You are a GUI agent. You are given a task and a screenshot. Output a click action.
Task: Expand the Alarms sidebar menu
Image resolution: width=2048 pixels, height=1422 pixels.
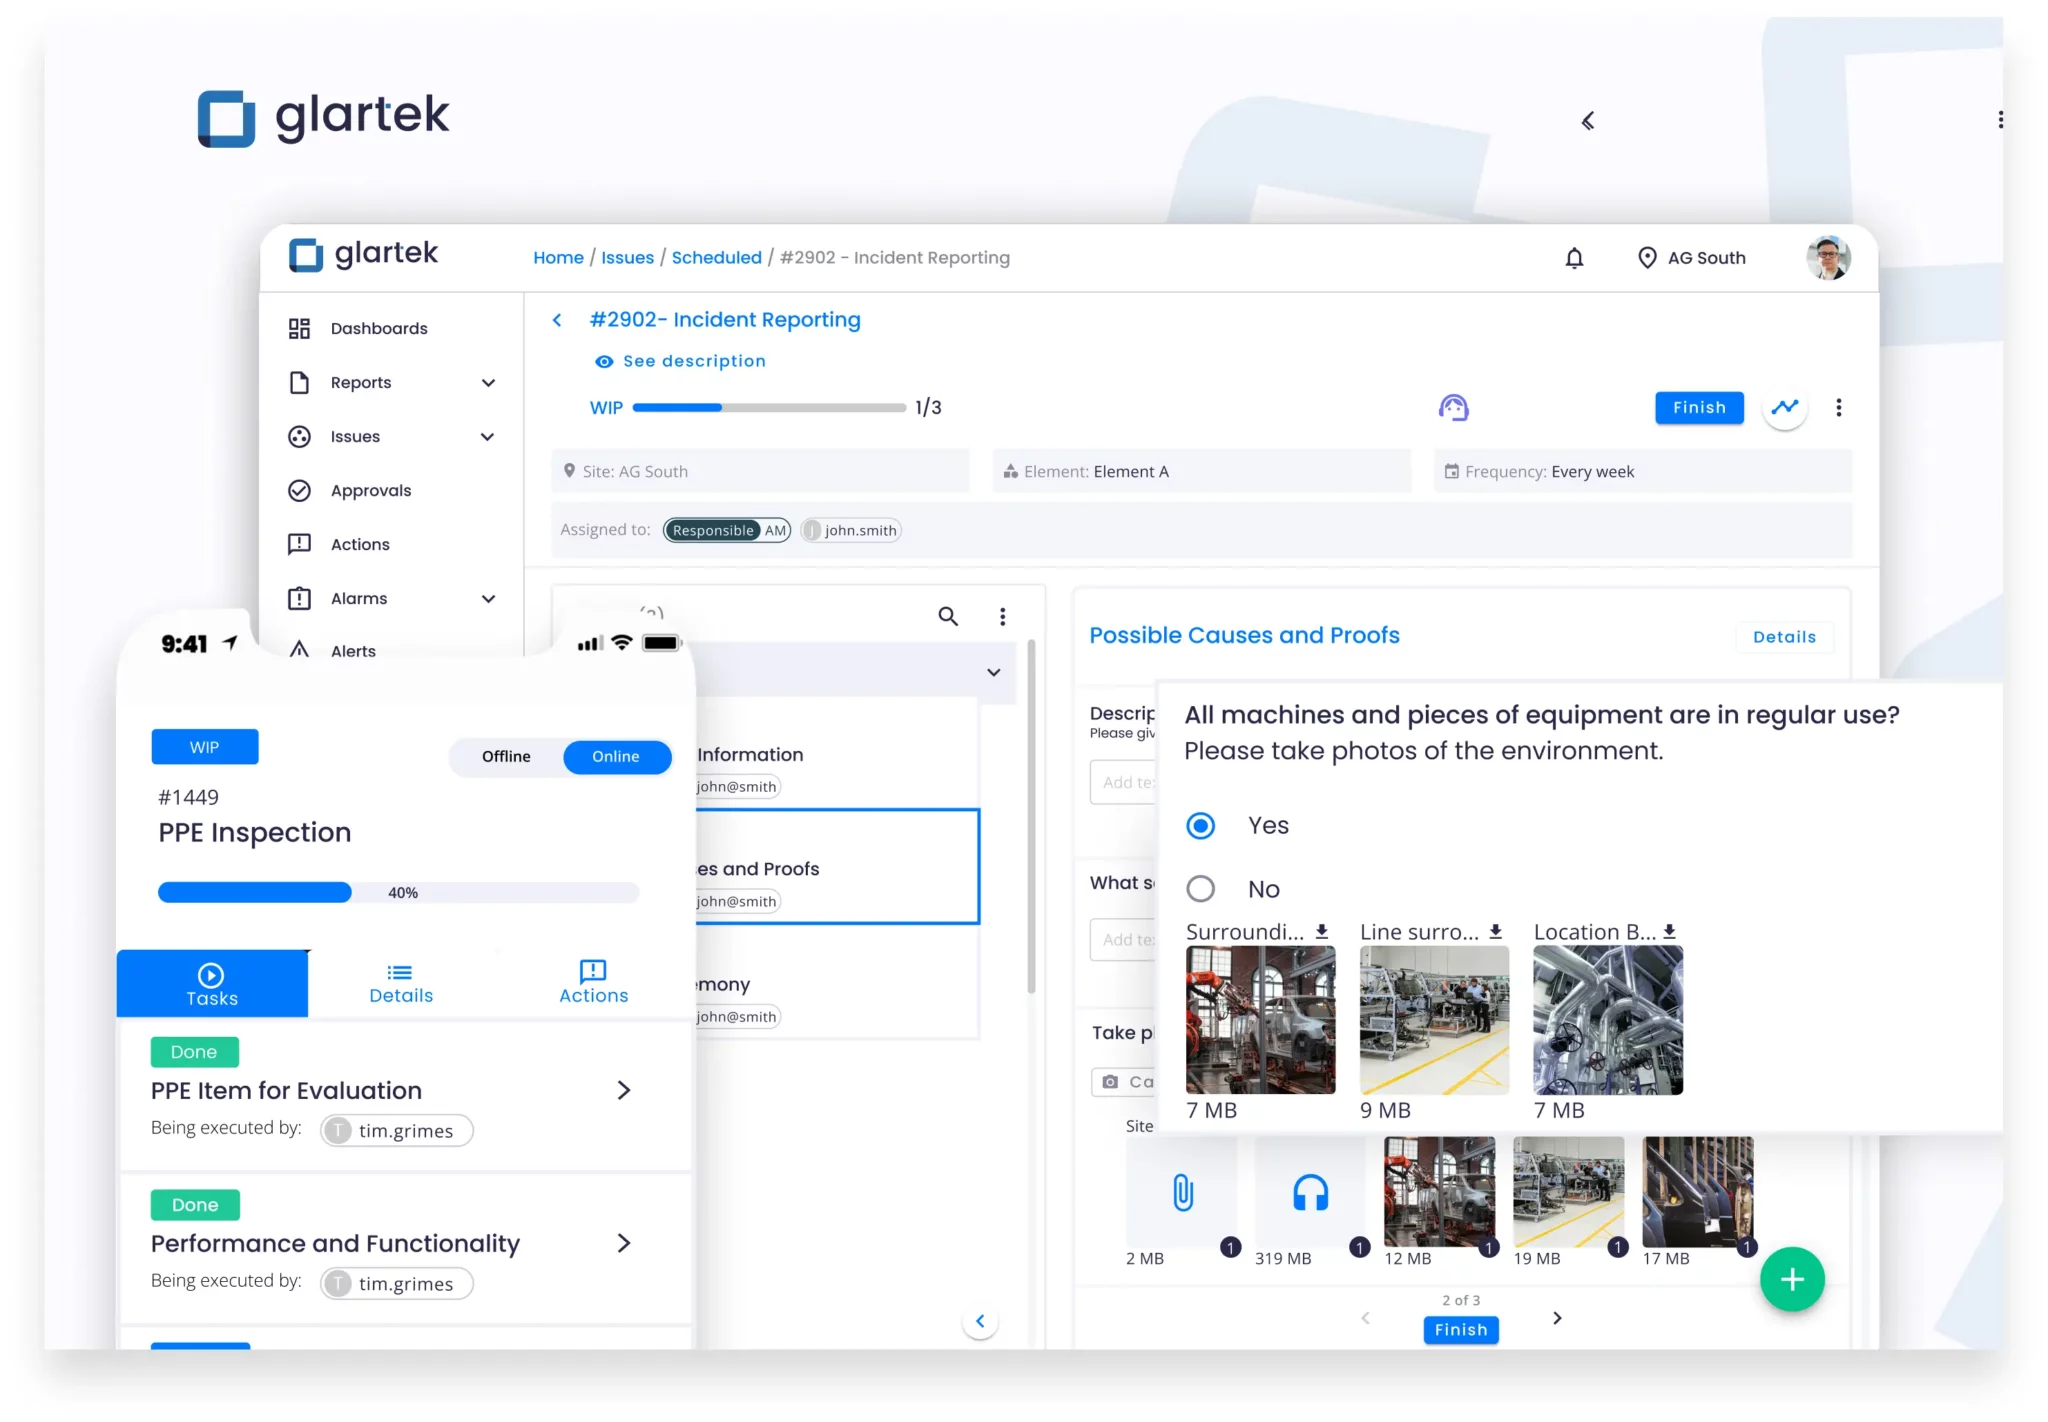click(x=488, y=599)
